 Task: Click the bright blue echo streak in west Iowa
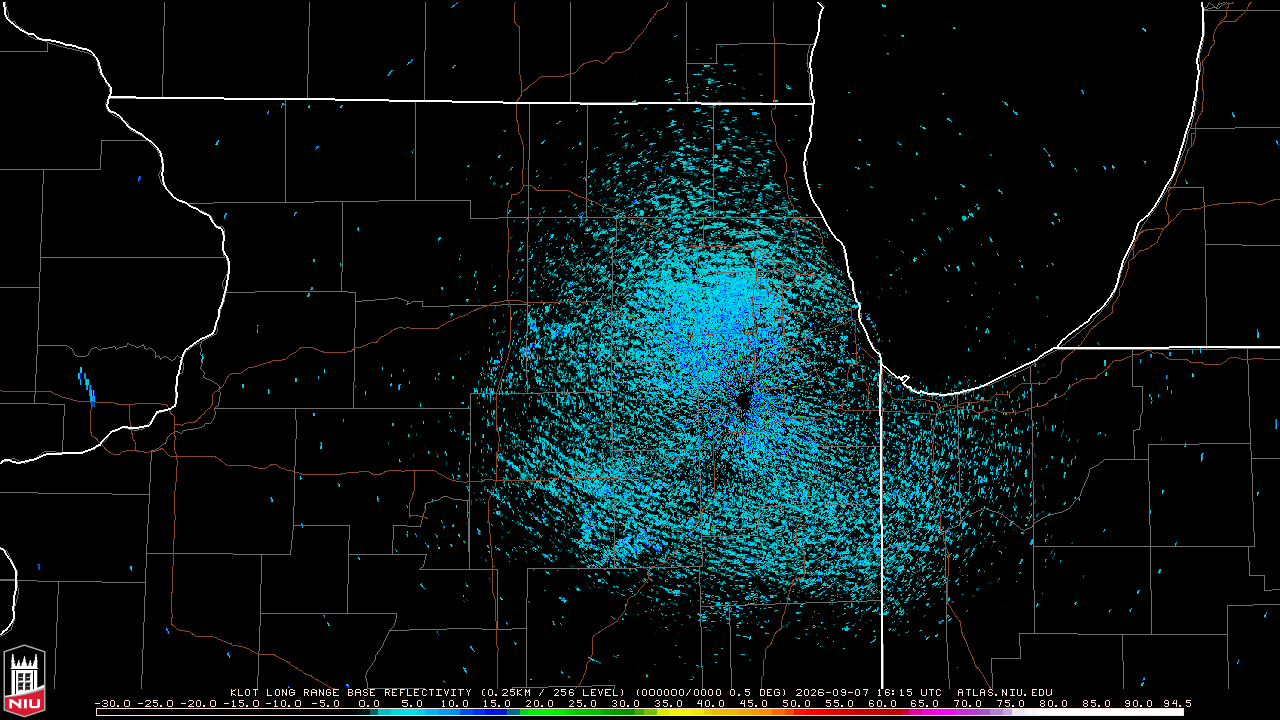coord(87,386)
